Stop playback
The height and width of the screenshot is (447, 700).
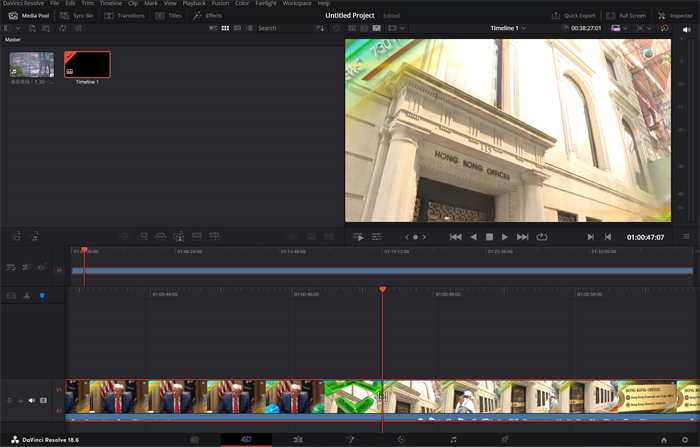point(489,237)
